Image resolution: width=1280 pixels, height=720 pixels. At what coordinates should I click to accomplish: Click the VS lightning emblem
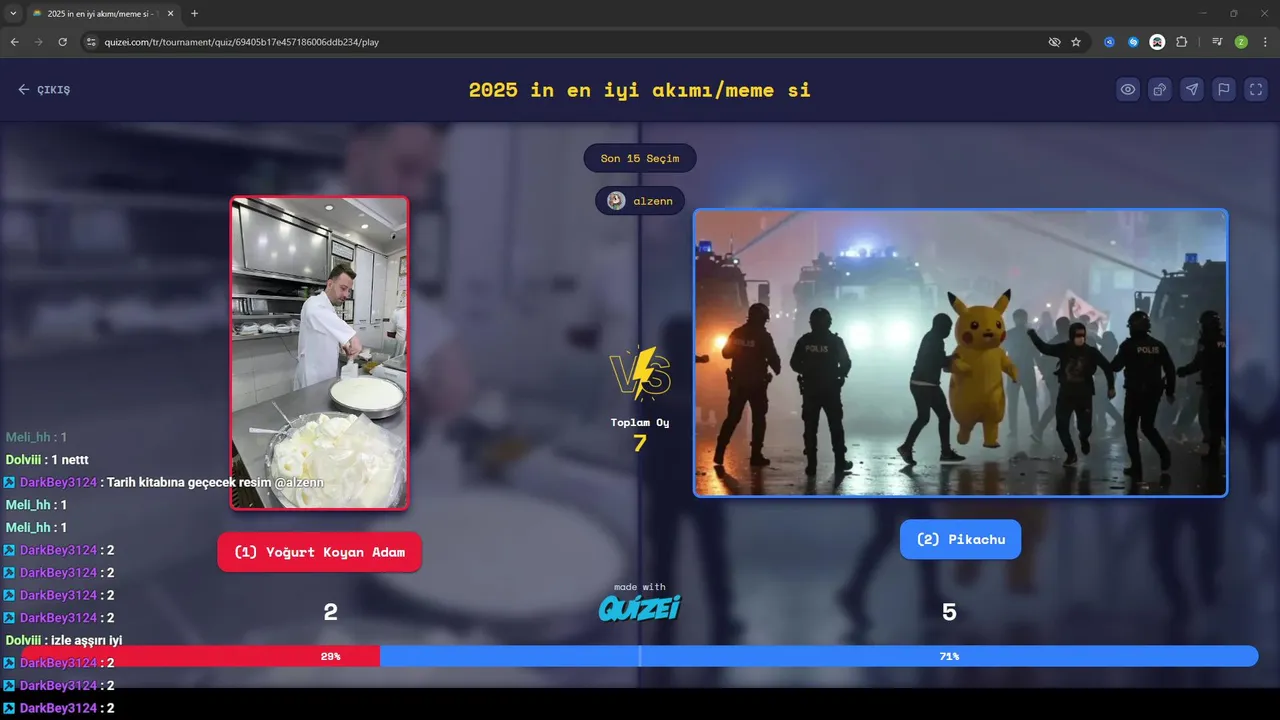click(x=640, y=373)
